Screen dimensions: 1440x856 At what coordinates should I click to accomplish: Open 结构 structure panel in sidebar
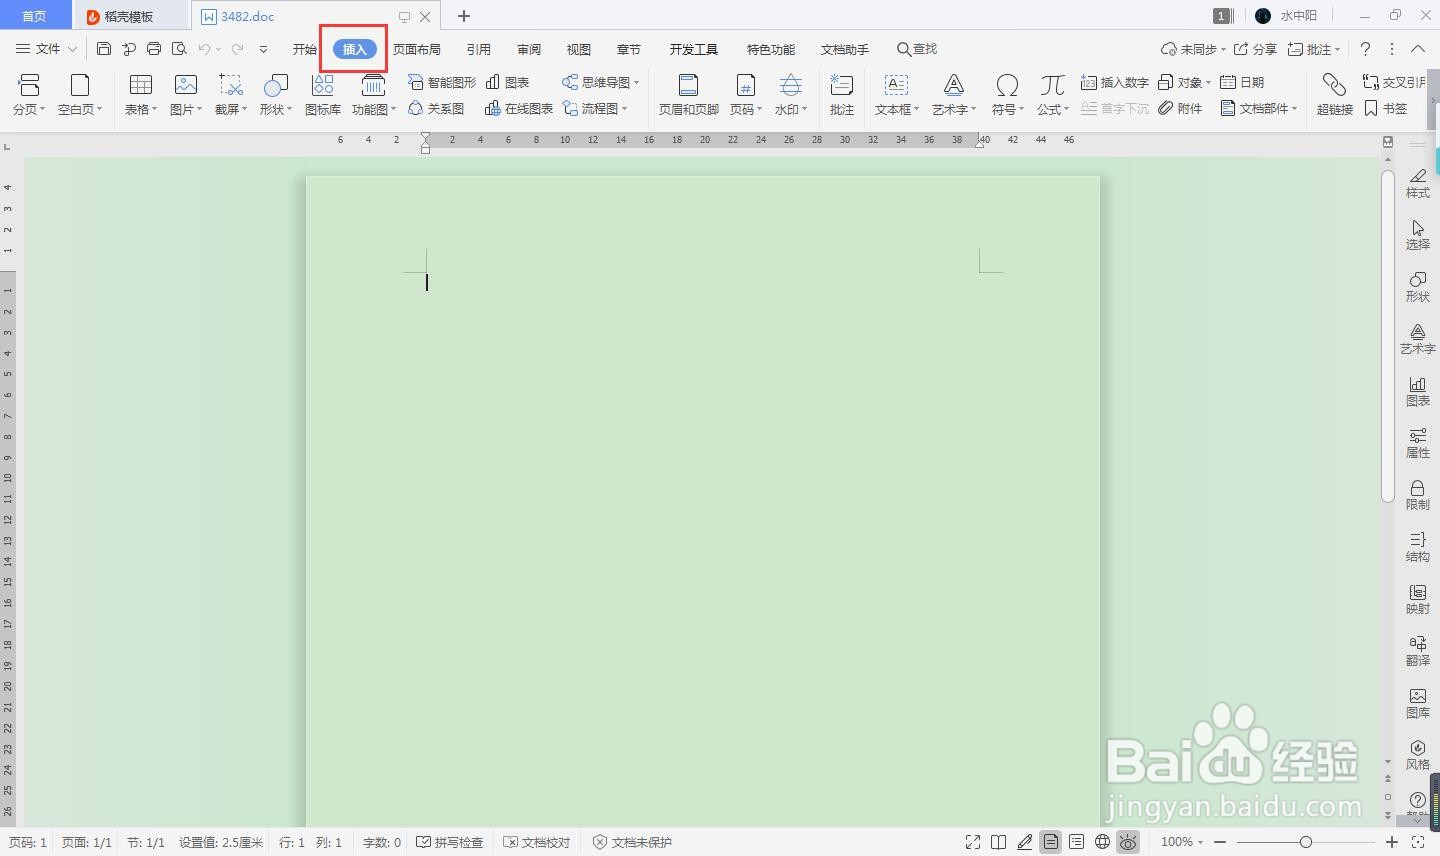[x=1418, y=546]
